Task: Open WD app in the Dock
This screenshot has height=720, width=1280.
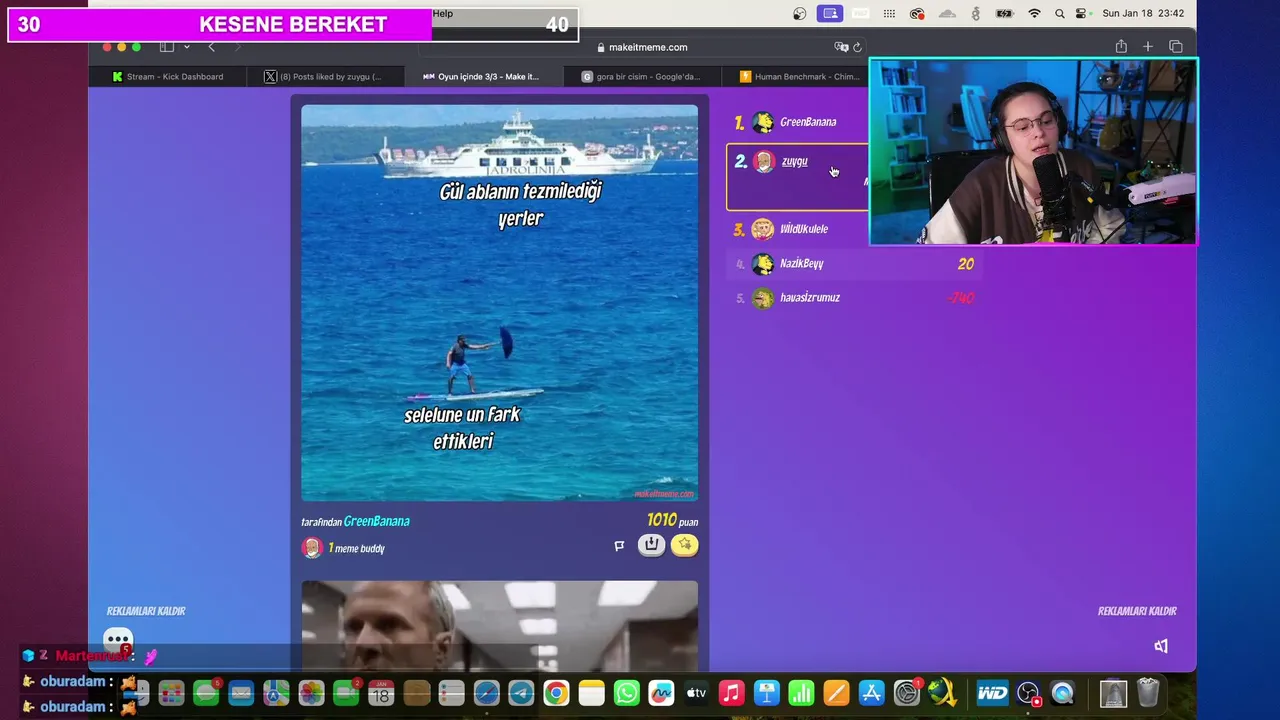Action: 993,693
